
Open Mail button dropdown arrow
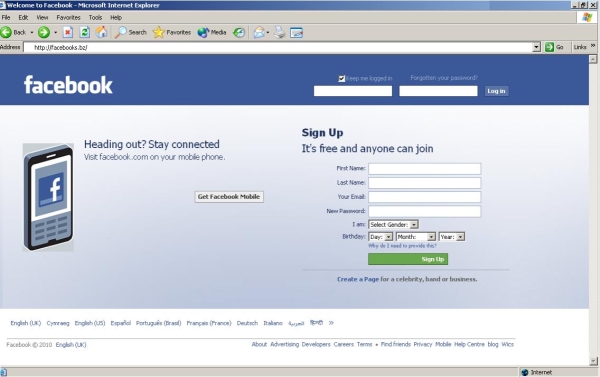tap(268, 33)
